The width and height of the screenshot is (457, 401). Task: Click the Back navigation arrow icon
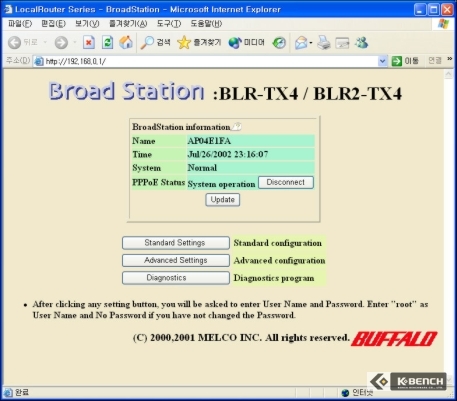(14, 42)
